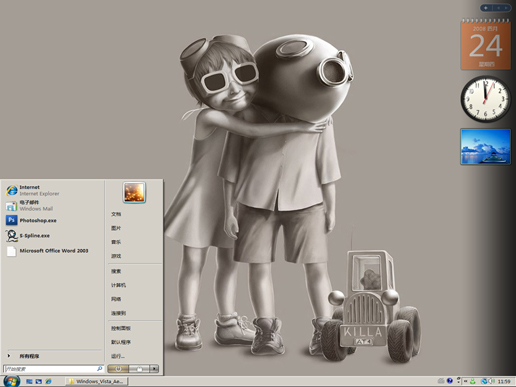
Task: Click the grey tray icon left of help
Action: click(x=441, y=381)
